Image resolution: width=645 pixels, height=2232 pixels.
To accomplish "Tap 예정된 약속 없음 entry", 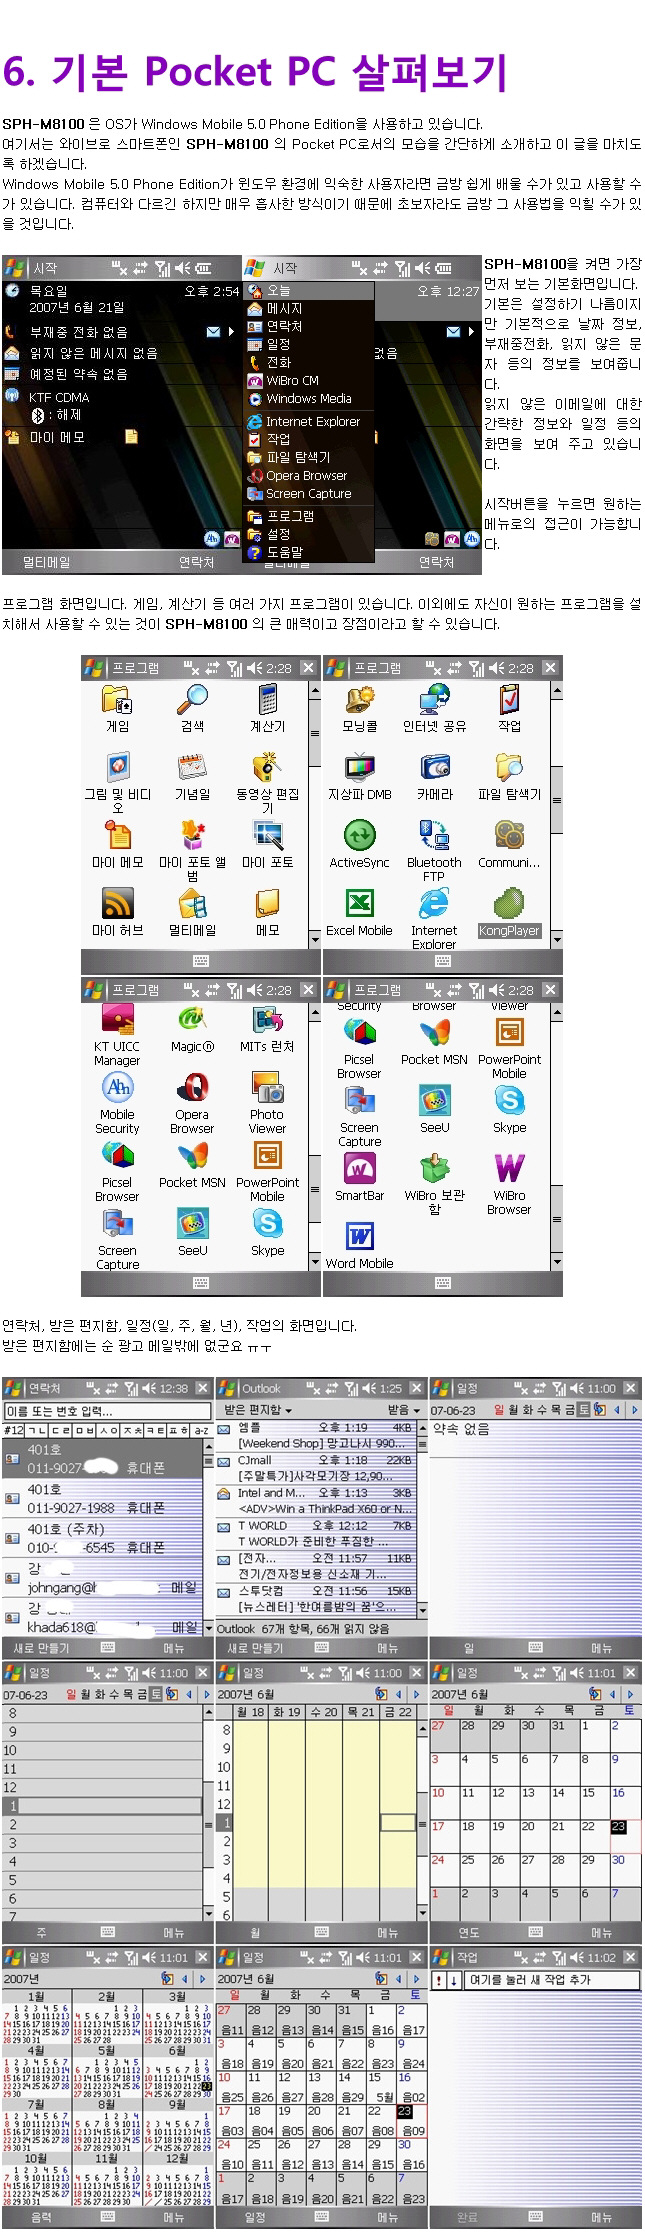I will (x=78, y=374).
